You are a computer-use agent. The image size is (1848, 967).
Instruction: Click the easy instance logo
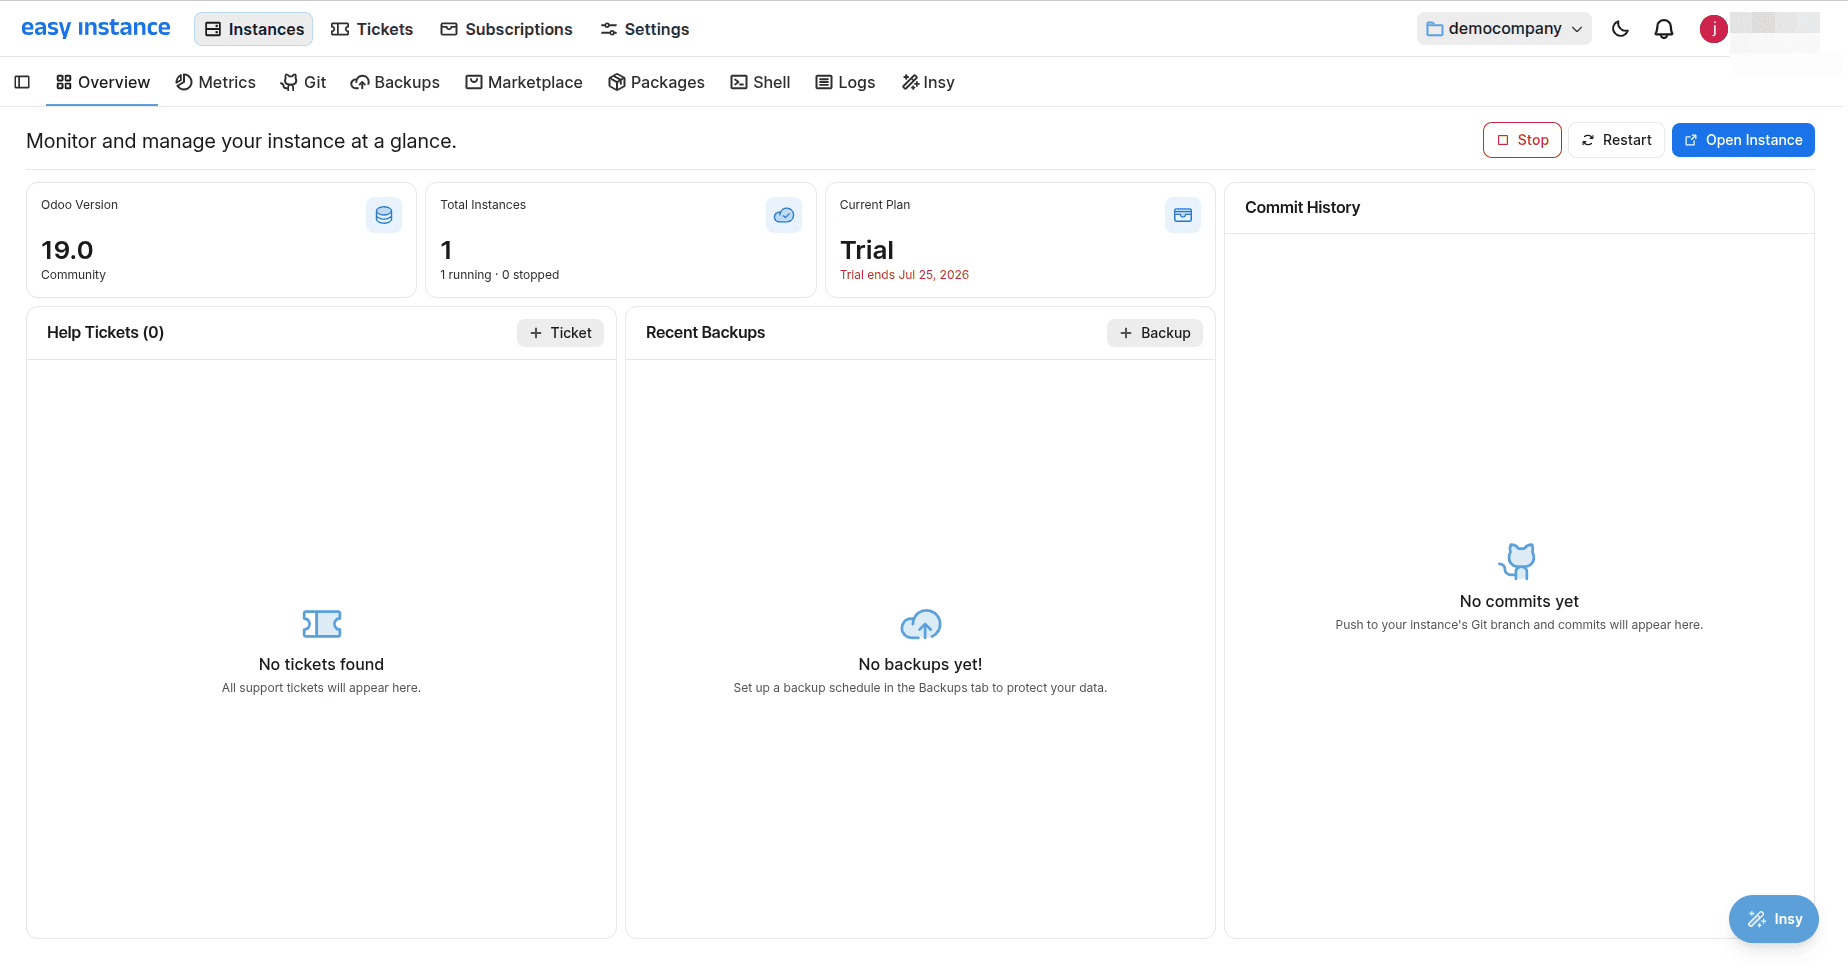pos(96,28)
